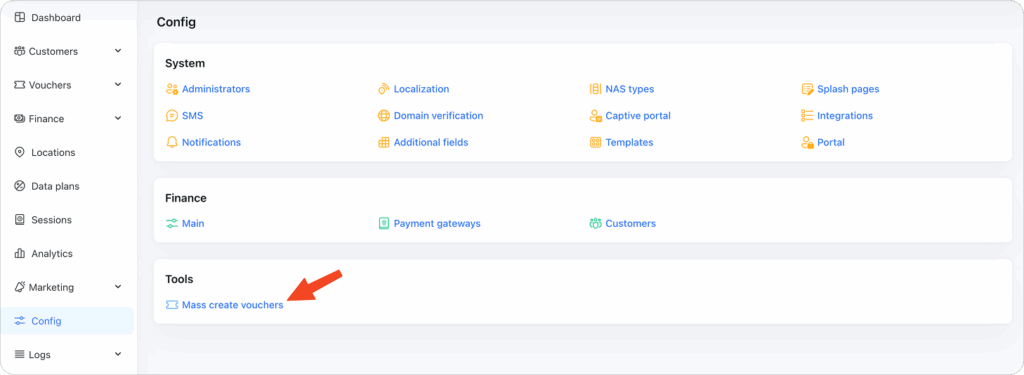Image resolution: width=1024 pixels, height=375 pixels.
Task: Click the Payment gateways icon
Action: [383, 223]
